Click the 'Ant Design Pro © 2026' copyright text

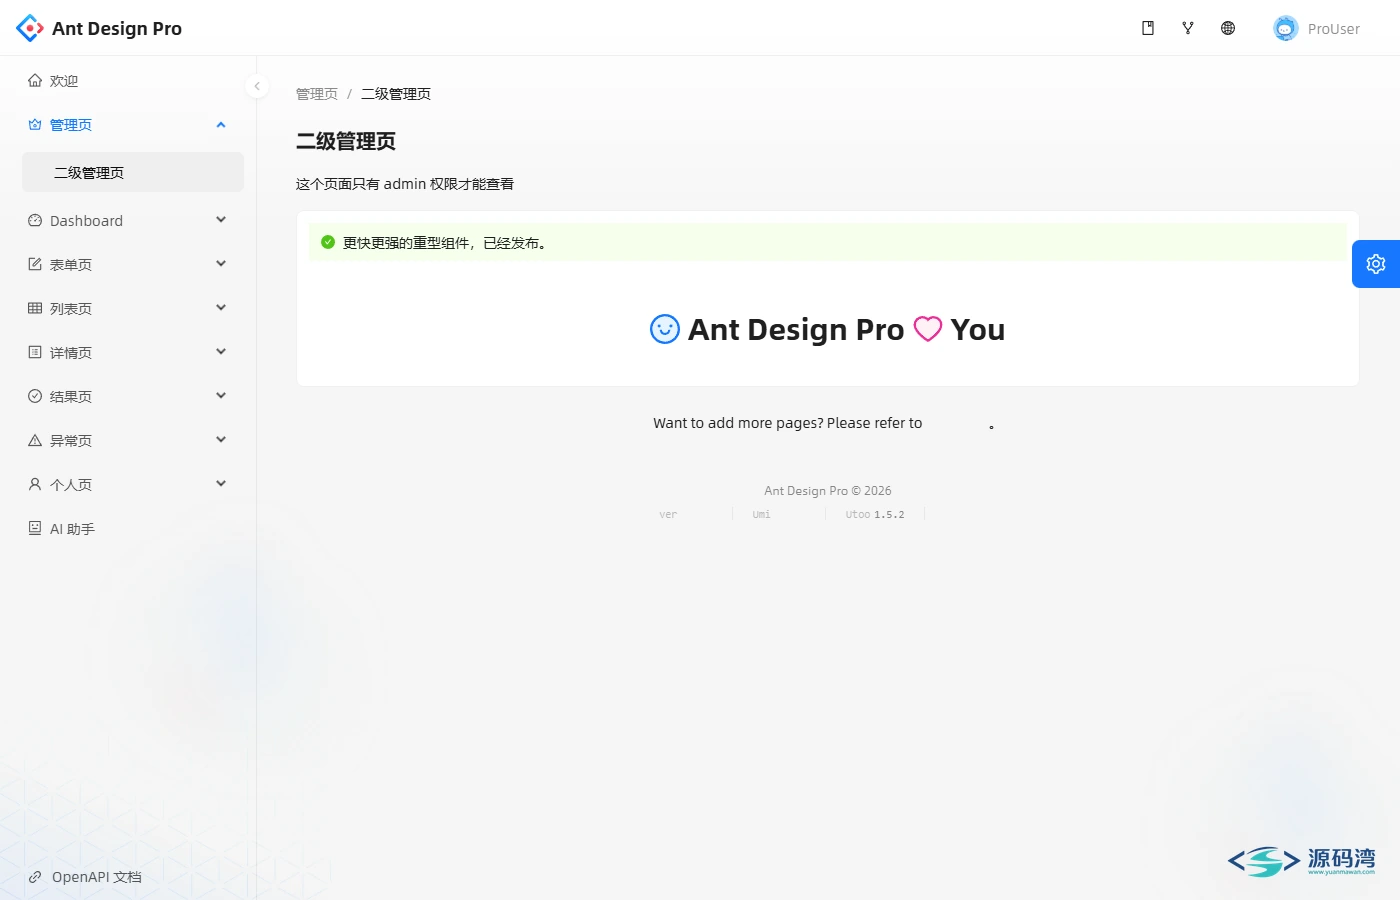(x=828, y=491)
